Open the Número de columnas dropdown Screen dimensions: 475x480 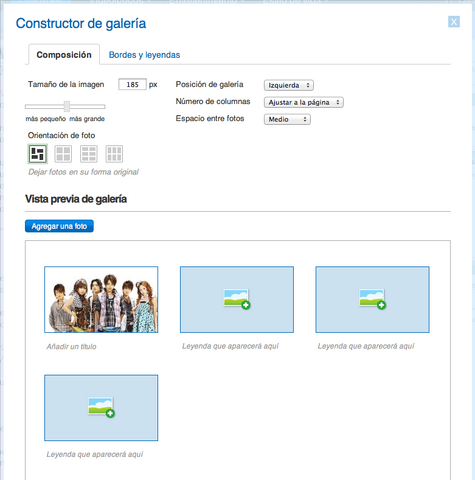303,102
